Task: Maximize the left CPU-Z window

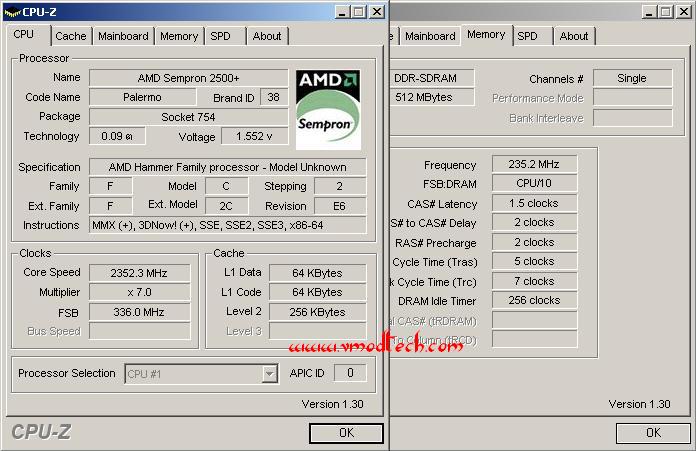Action: coord(359,12)
